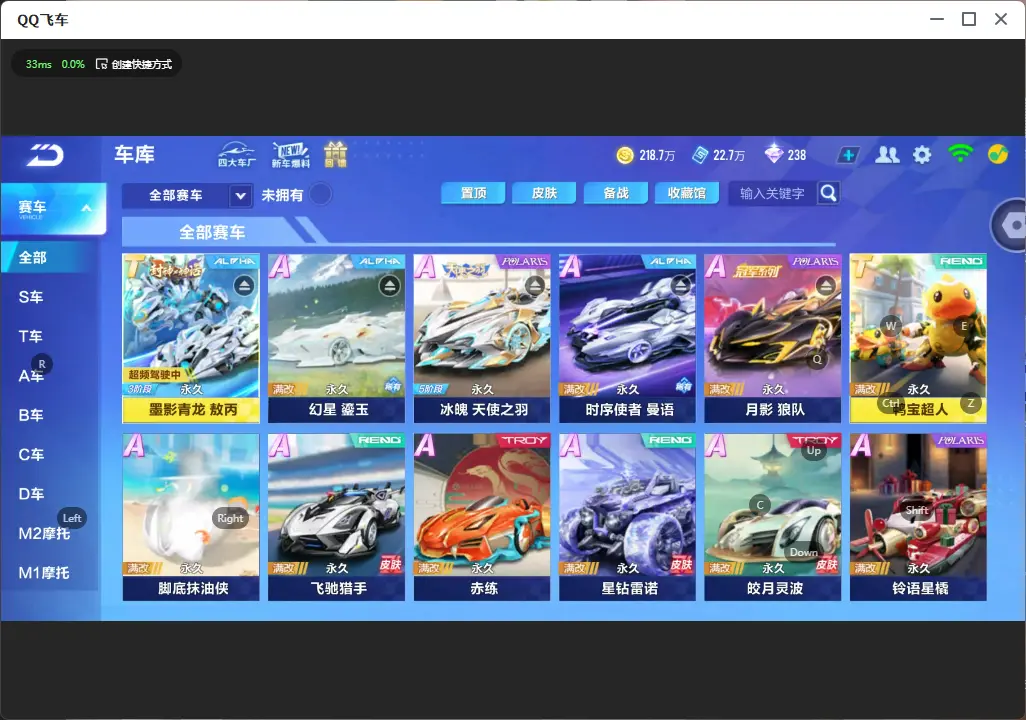This screenshot has width=1026, height=720.
Task: Click 皮肤 badge on 星钻雷诺 card
Action: [681, 565]
